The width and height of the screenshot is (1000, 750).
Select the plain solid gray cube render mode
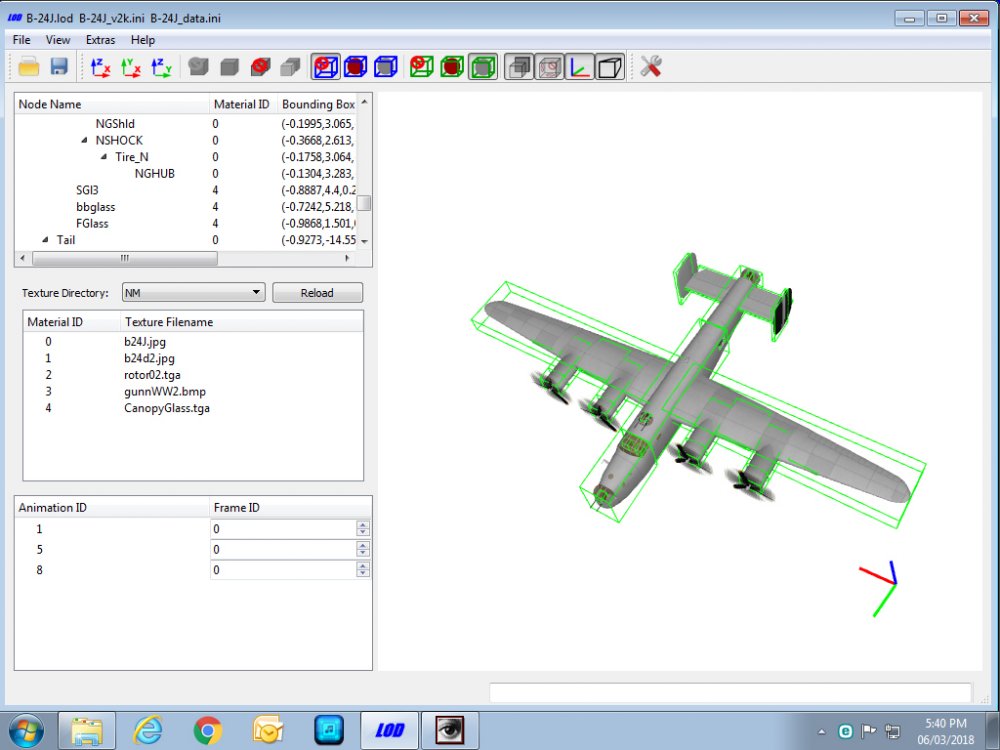click(229, 66)
